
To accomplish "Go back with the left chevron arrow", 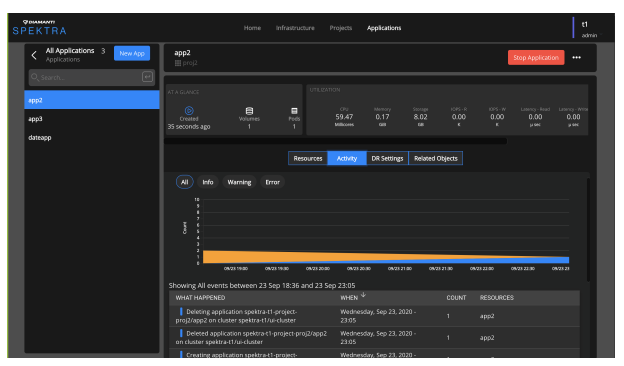I will pyautogui.click(x=34, y=55).
